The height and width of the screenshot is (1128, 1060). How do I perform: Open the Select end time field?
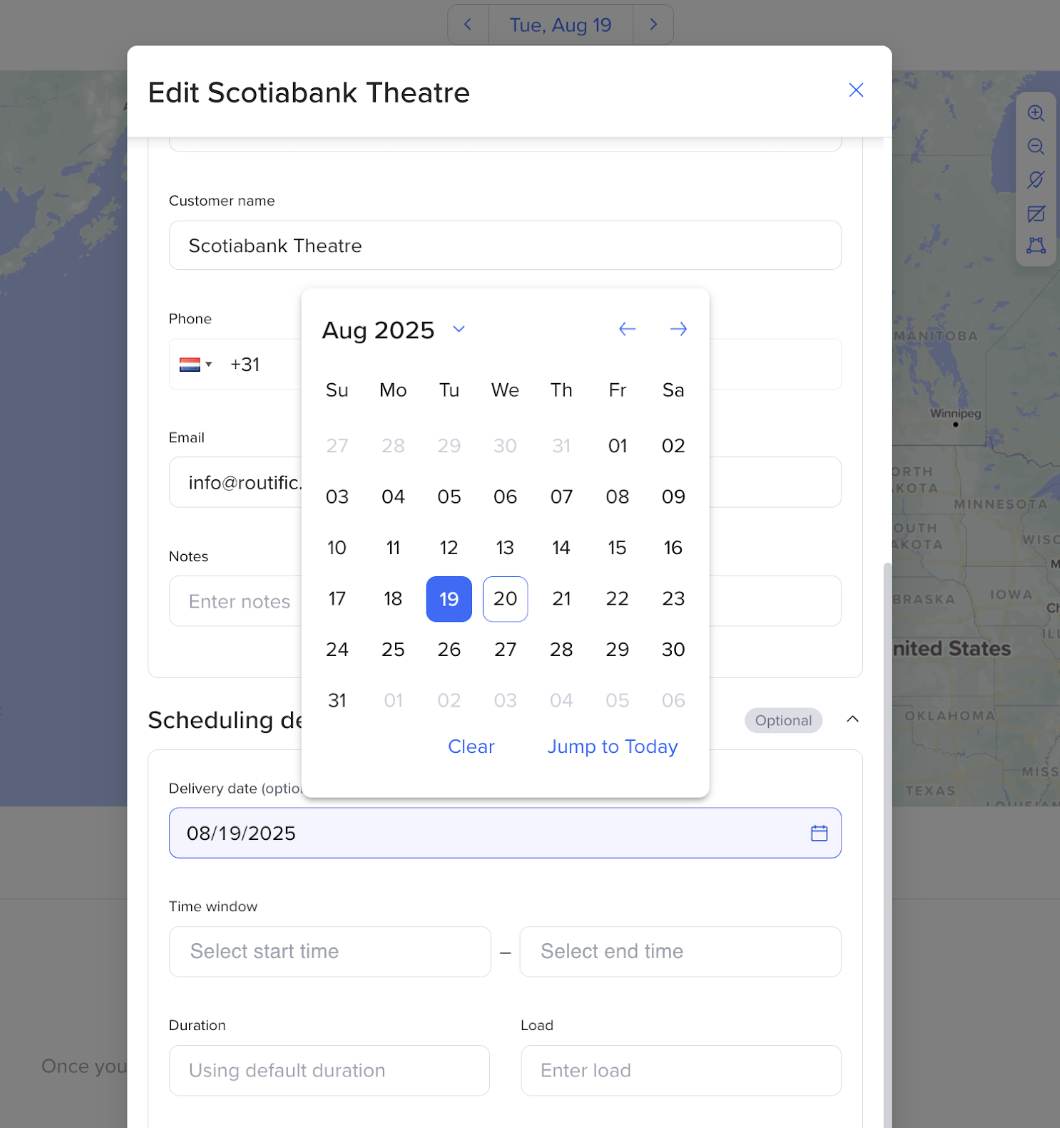click(x=681, y=952)
